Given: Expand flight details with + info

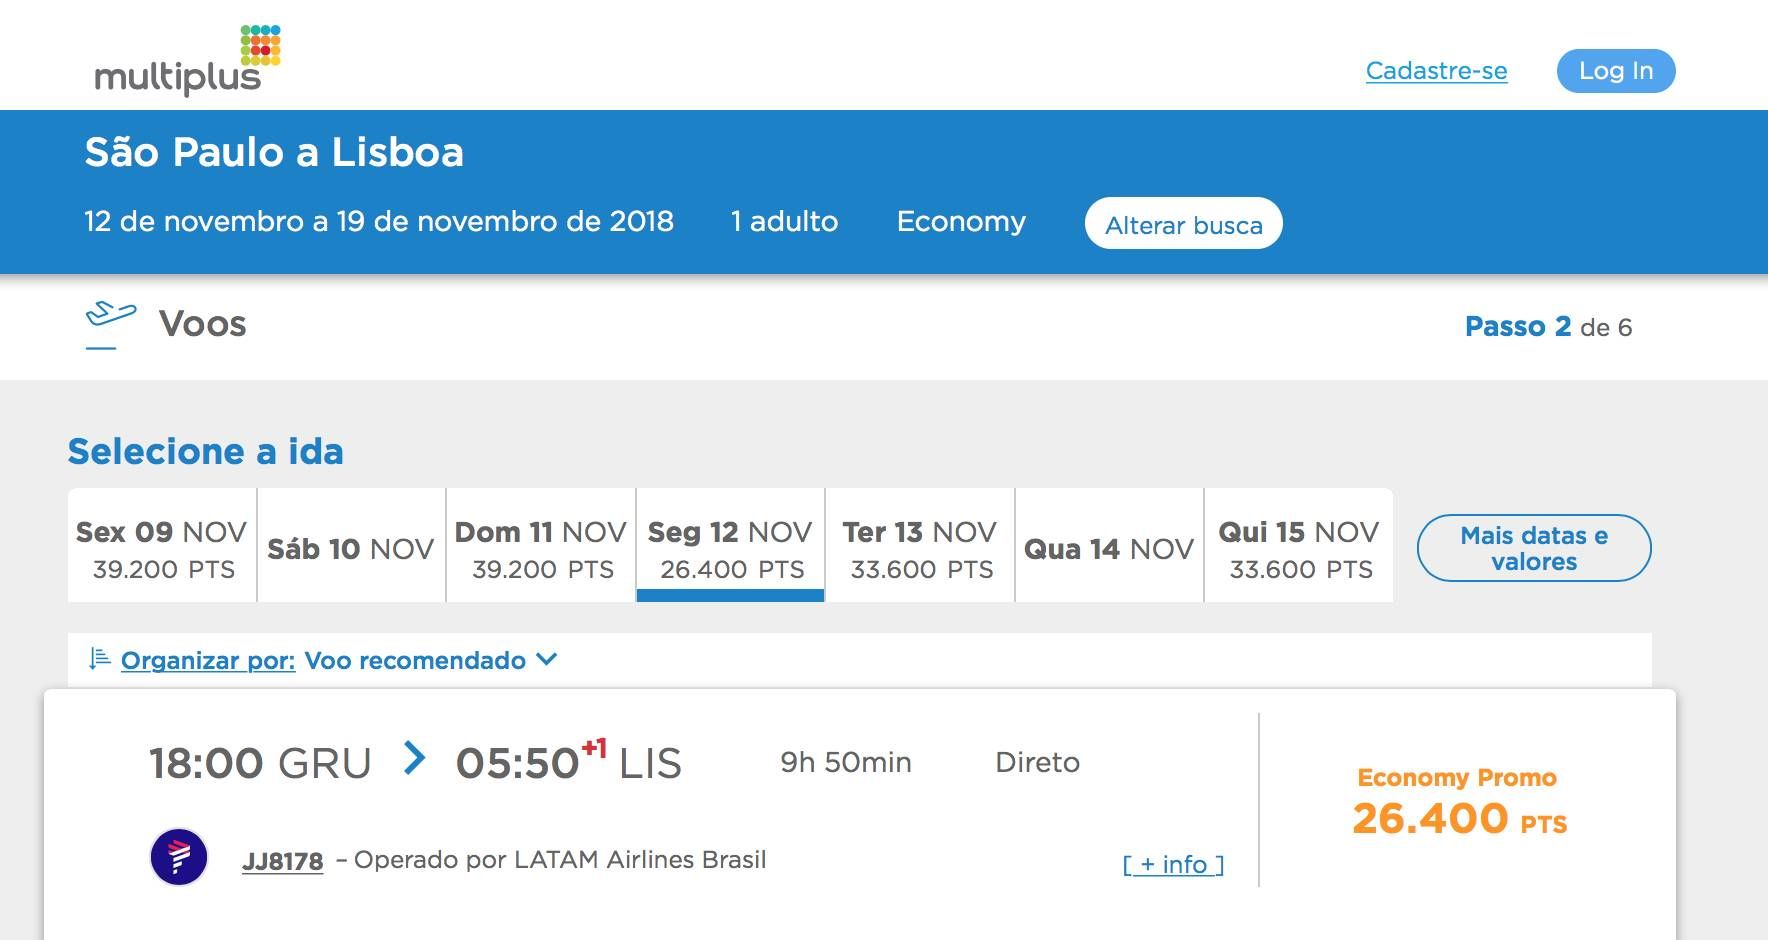Looking at the screenshot, I should (1173, 864).
